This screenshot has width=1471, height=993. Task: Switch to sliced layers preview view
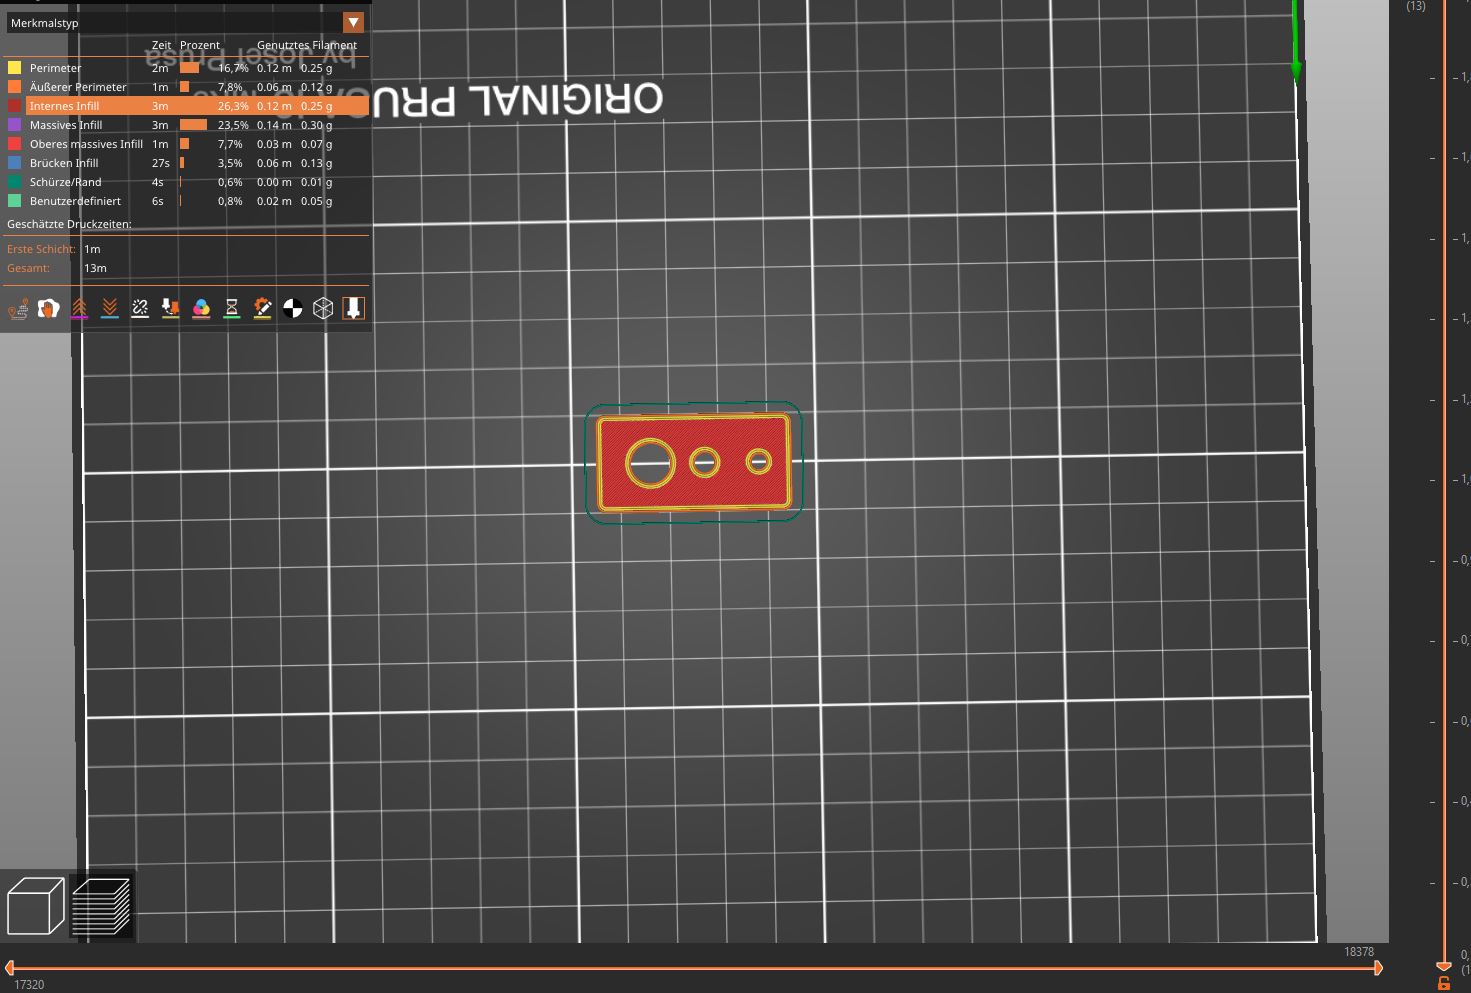[x=102, y=906]
